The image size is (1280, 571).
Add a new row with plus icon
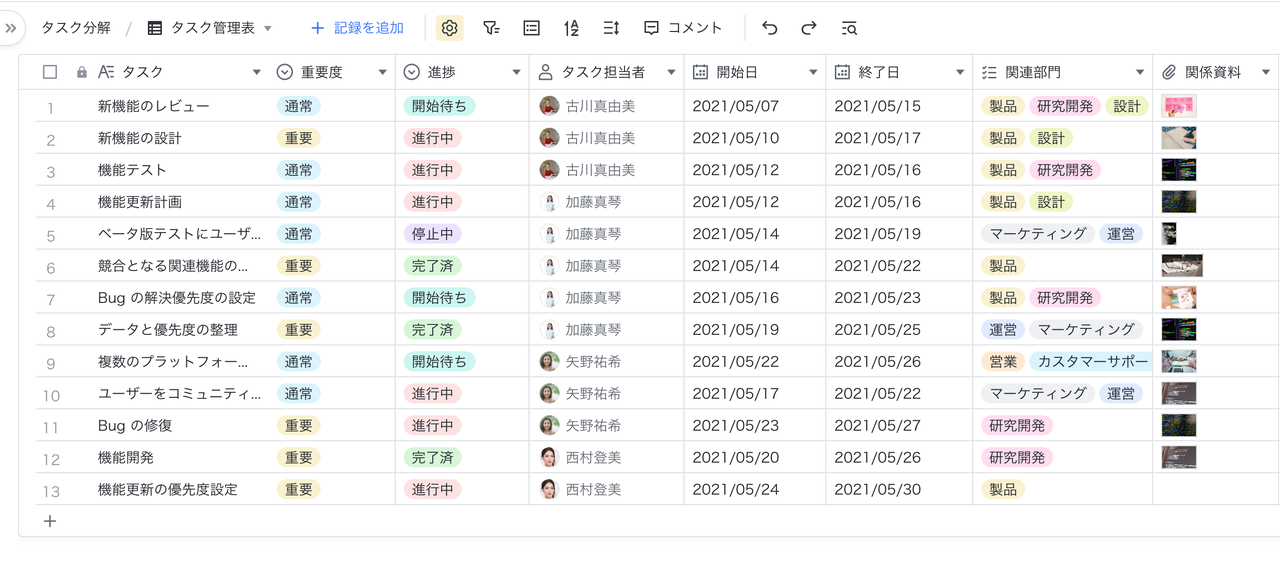50,521
